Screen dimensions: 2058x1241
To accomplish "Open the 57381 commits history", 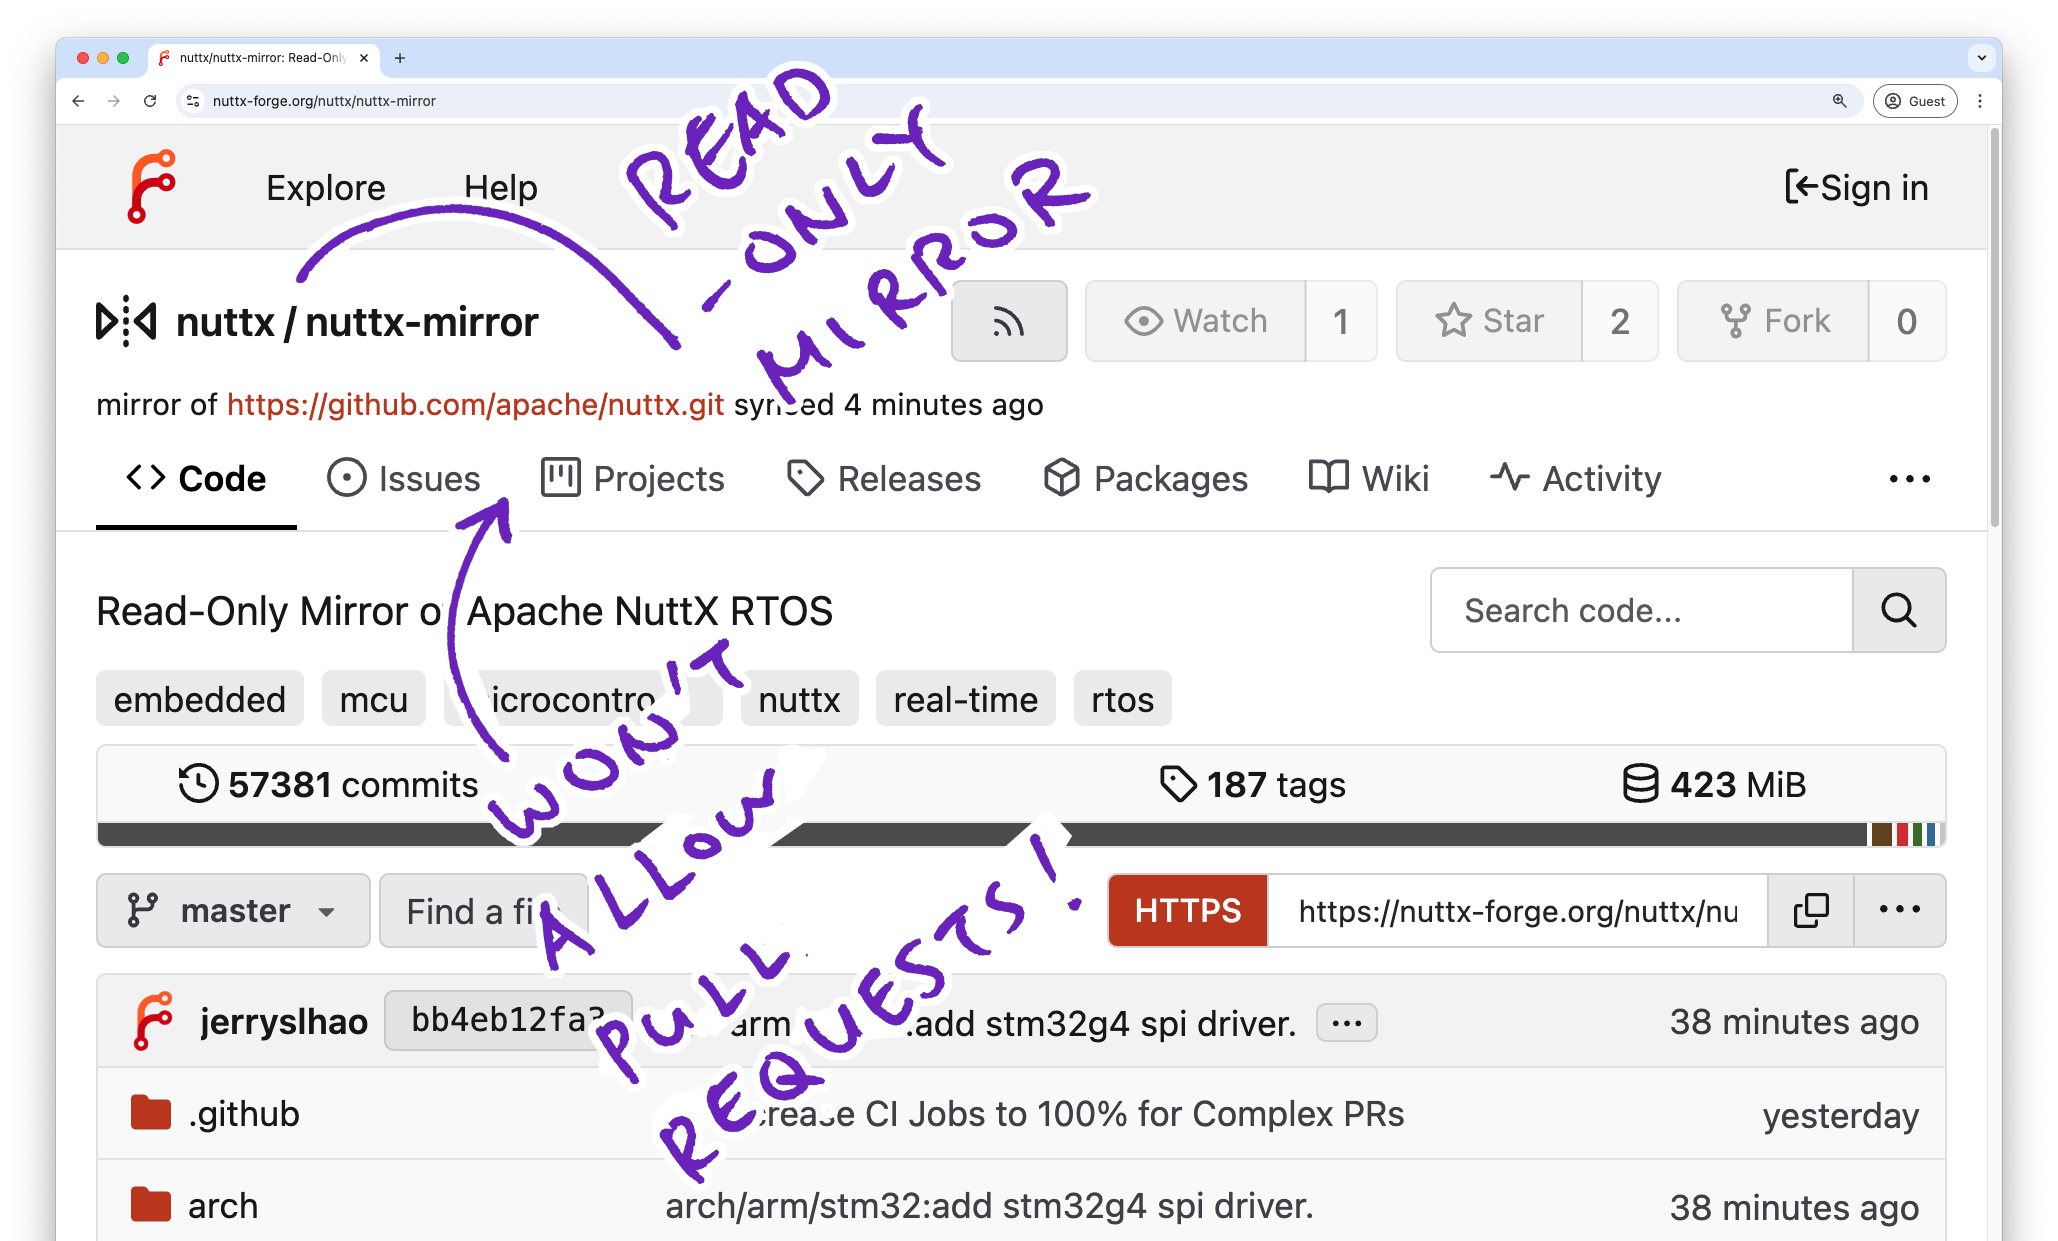I will 328,784.
